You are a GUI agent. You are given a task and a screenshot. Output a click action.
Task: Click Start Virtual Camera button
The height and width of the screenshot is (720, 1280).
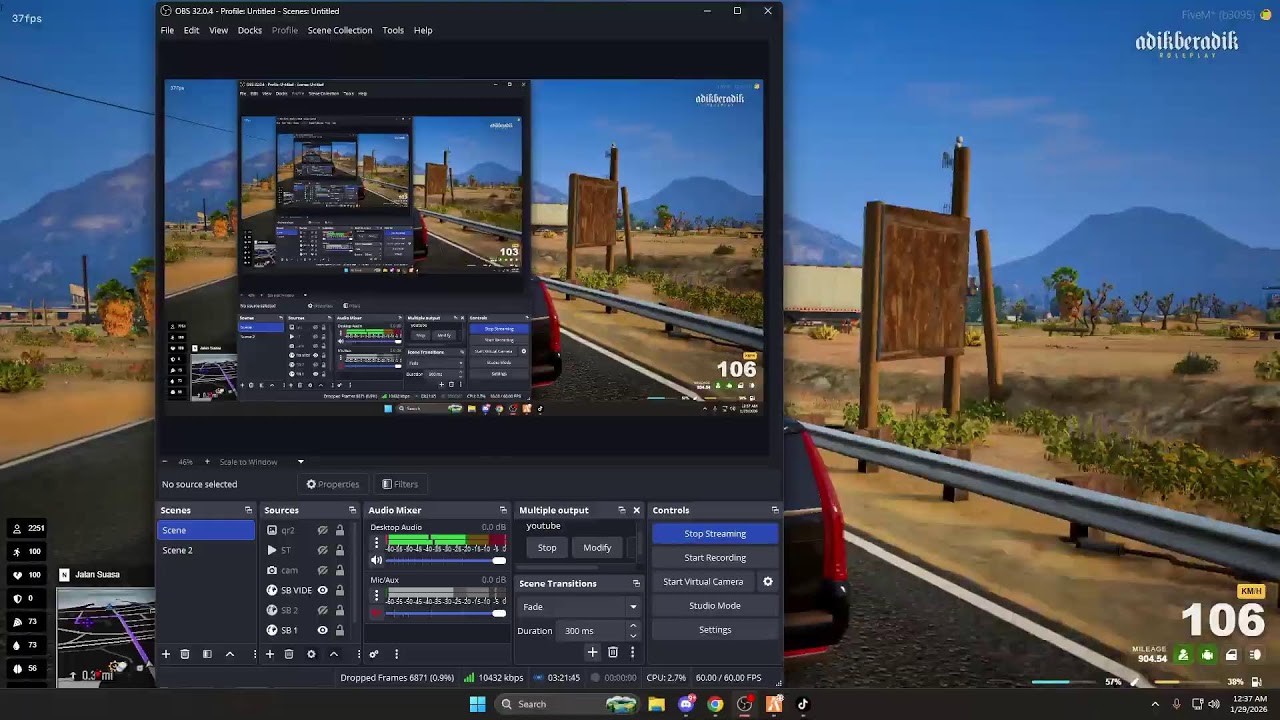point(703,581)
